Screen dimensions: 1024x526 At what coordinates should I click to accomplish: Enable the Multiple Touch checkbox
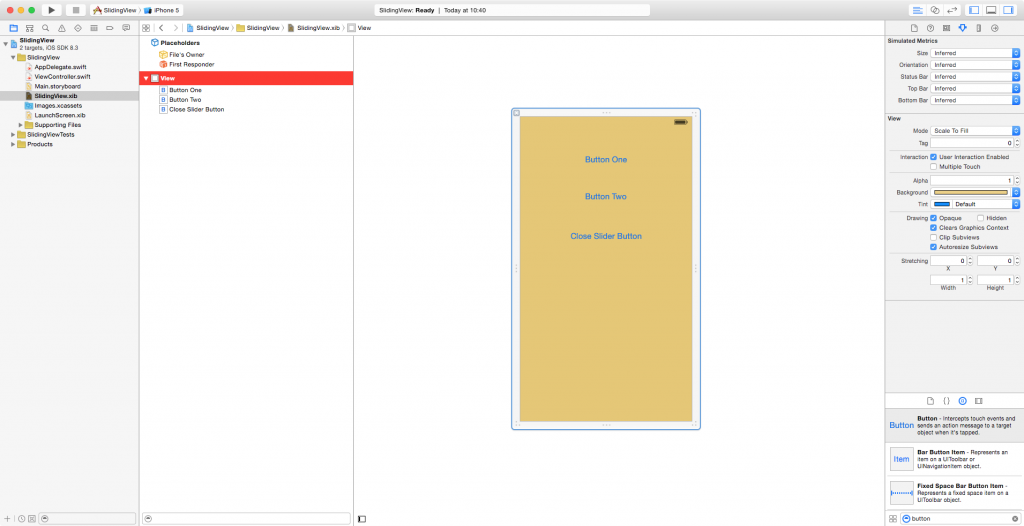(934, 167)
